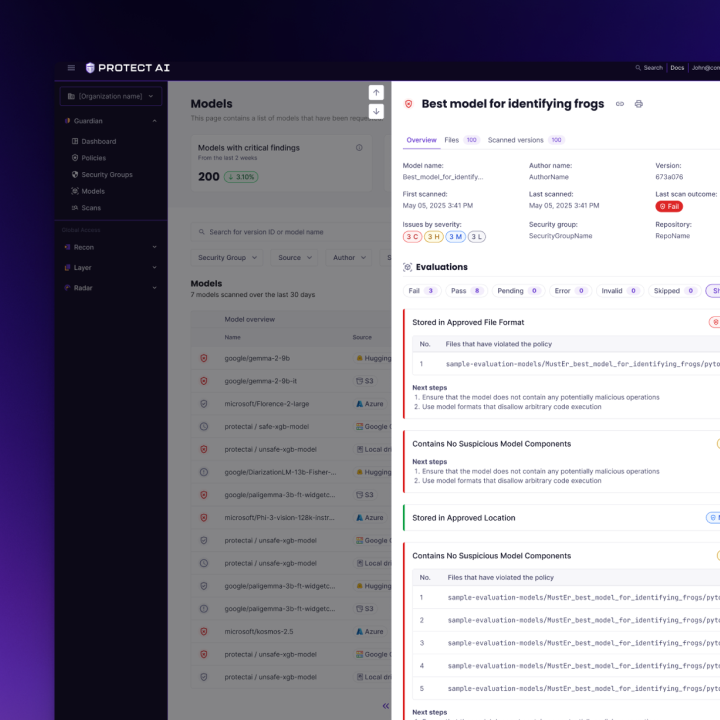
Task: Select microsoft/kosmos-2.5 row
Action: (291, 631)
